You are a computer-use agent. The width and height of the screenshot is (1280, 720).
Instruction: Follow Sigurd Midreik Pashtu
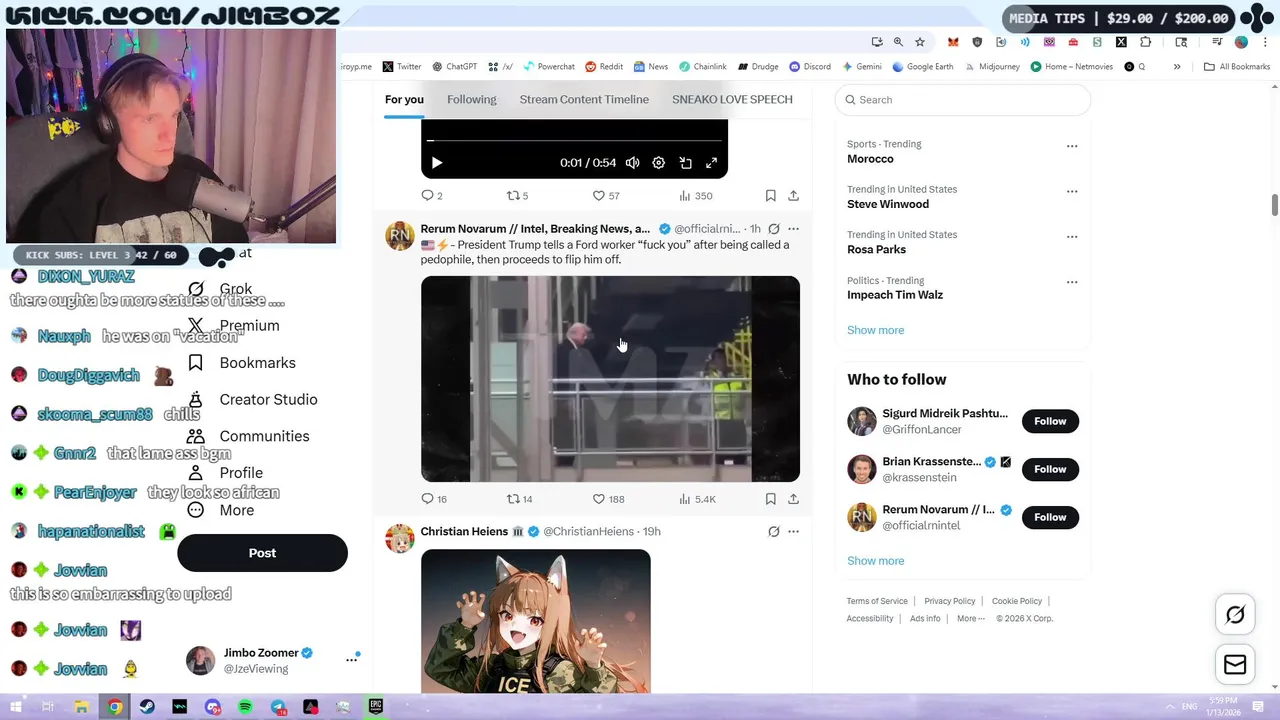pyautogui.click(x=1050, y=421)
